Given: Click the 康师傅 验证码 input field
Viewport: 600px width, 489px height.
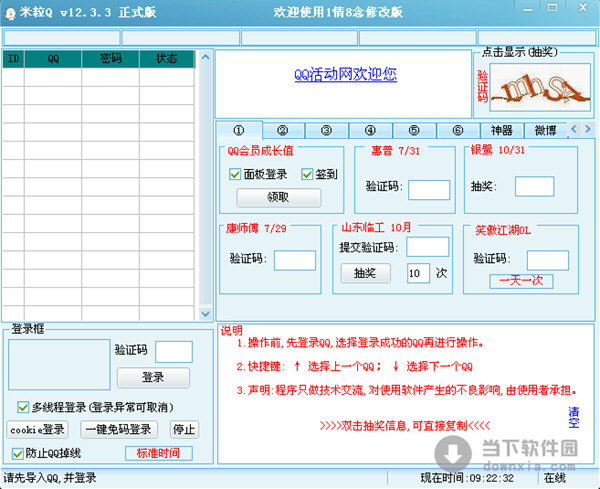Looking at the screenshot, I should 294,260.
